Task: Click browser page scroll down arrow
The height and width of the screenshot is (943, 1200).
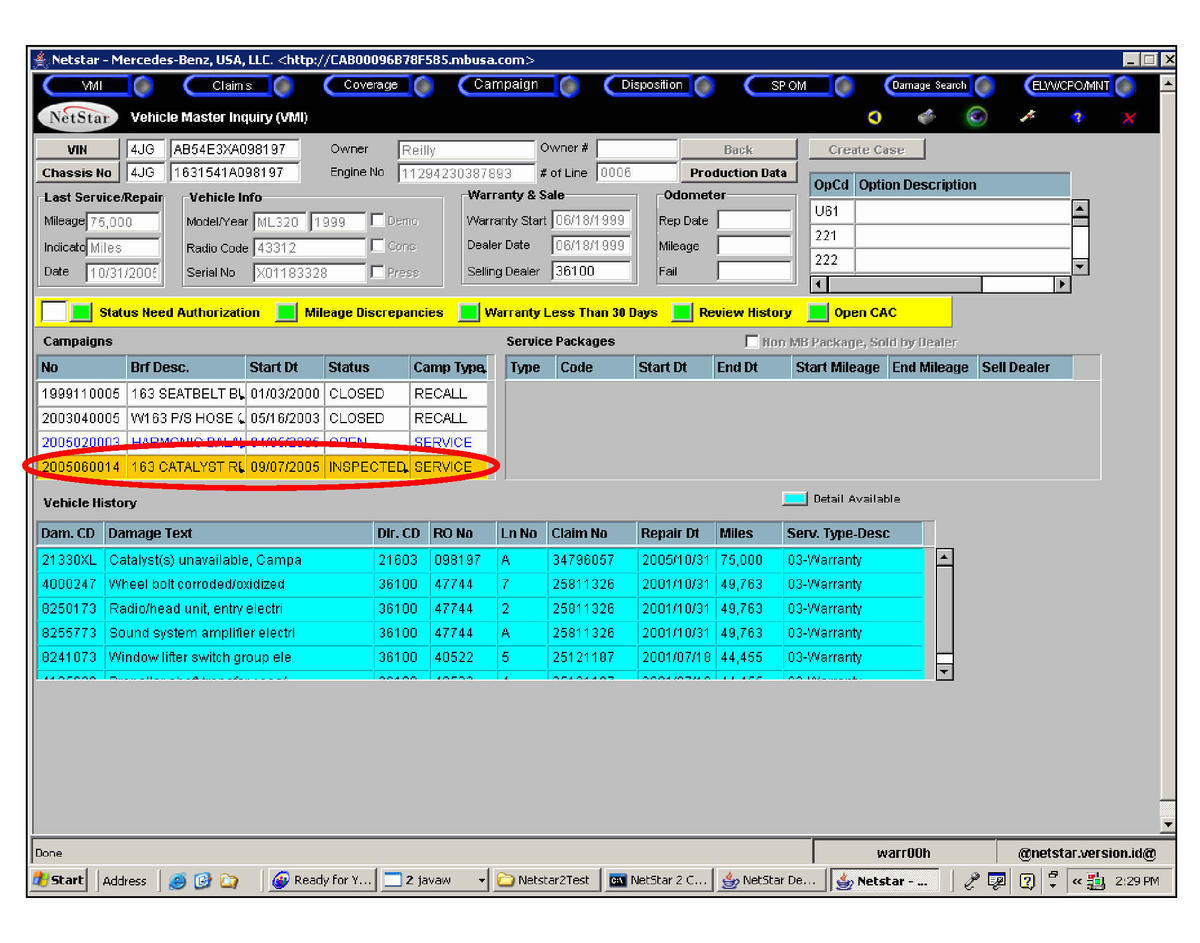Action: [1167, 824]
